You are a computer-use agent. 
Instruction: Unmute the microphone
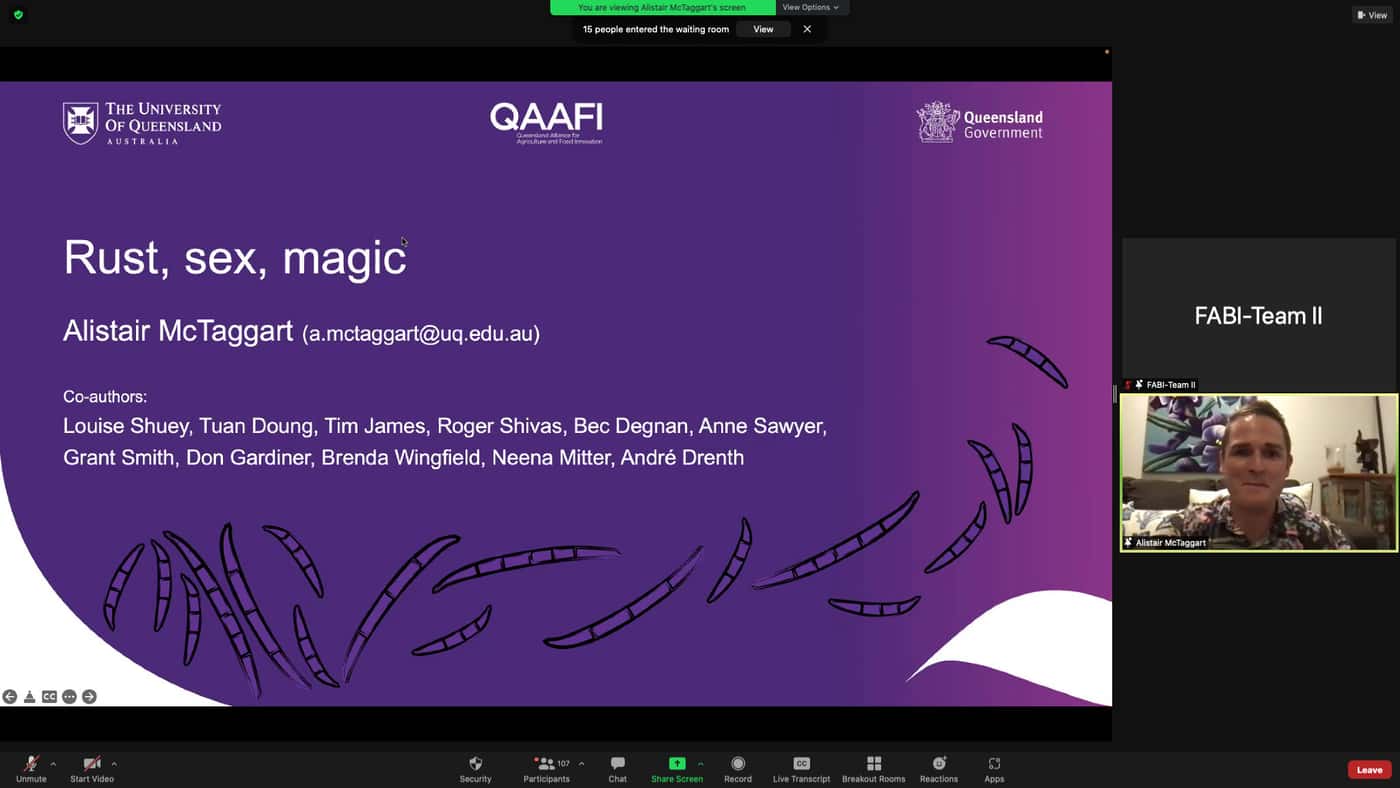pos(31,769)
